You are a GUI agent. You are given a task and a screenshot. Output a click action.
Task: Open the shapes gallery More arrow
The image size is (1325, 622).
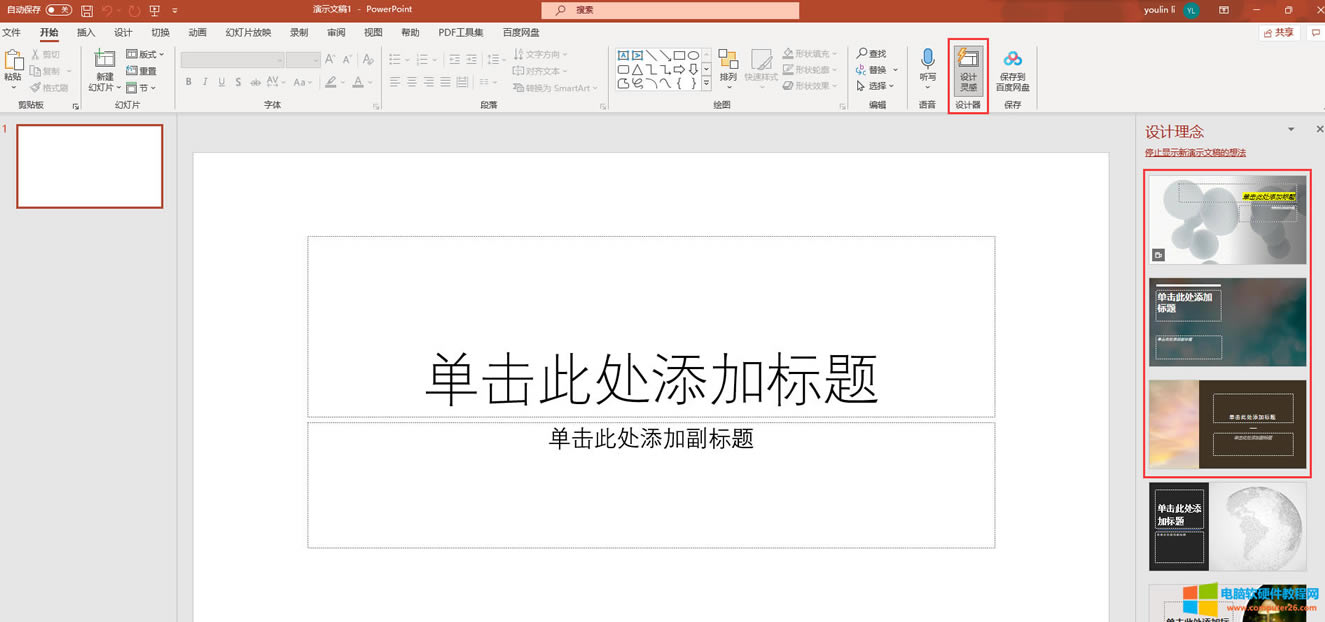click(x=706, y=83)
